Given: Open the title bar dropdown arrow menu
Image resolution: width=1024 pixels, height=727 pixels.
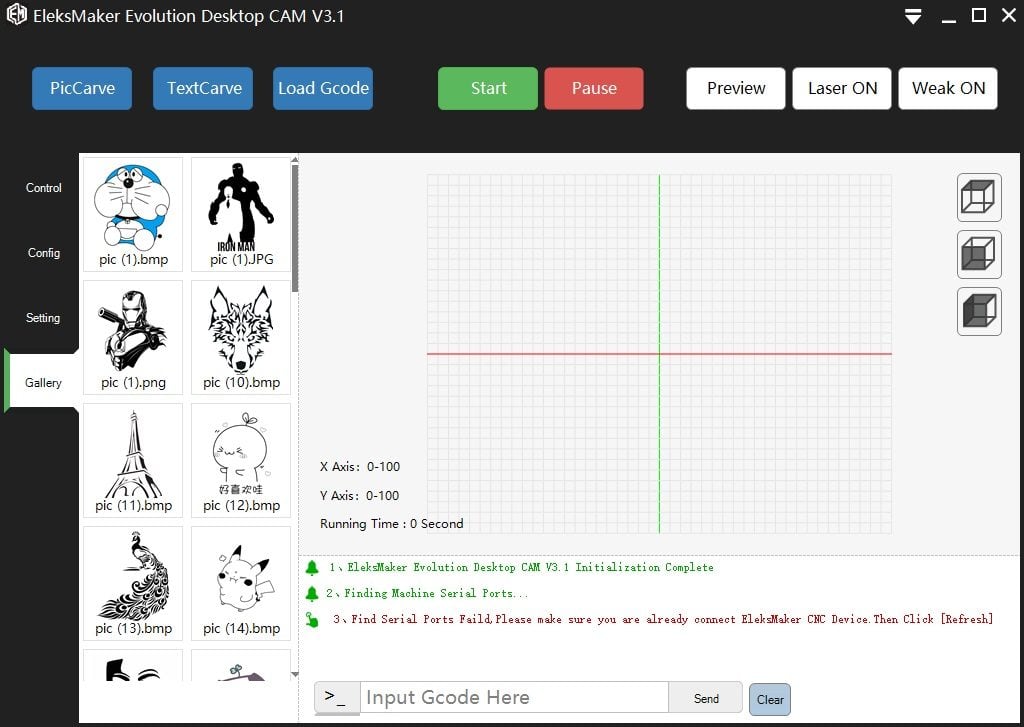Looking at the screenshot, I should pyautogui.click(x=913, y=16).
